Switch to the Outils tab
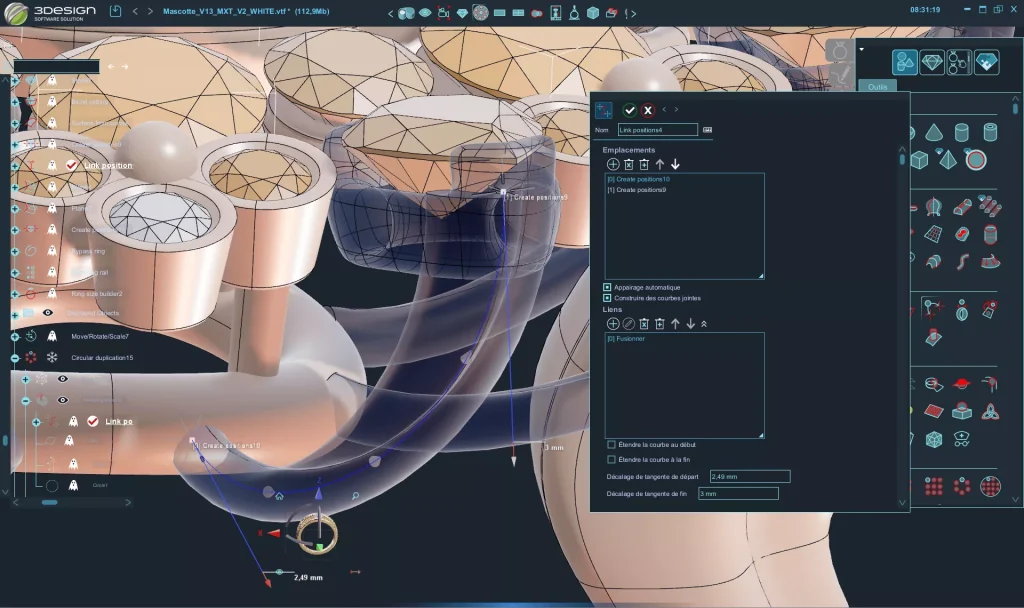 [877, 87]
